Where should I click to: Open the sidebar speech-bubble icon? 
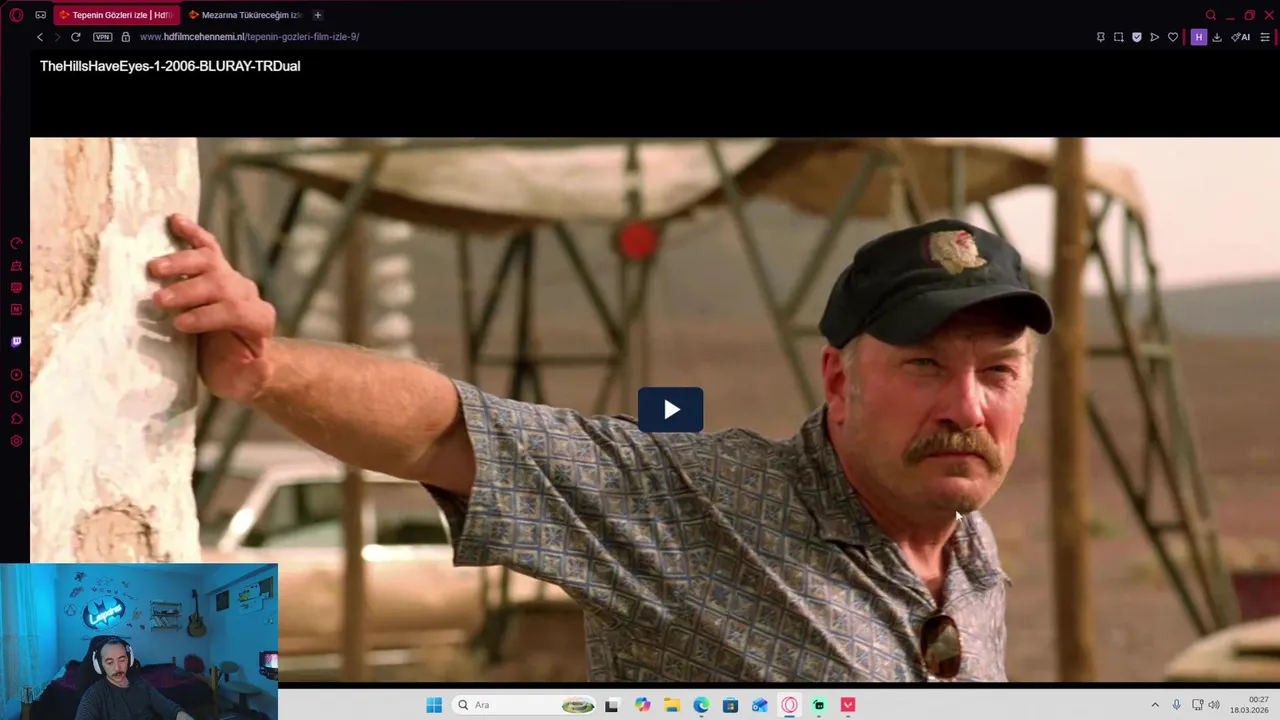coord(16,419)
